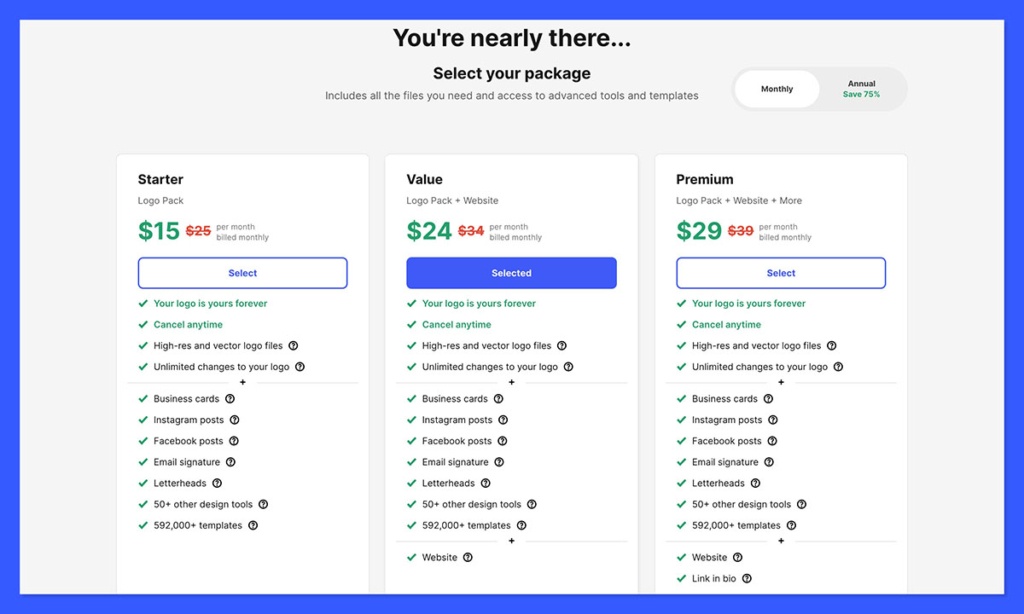The image size is (1024, 614).
Task: Expand extra features in the Starter plan
Action: tap(241, 383)
